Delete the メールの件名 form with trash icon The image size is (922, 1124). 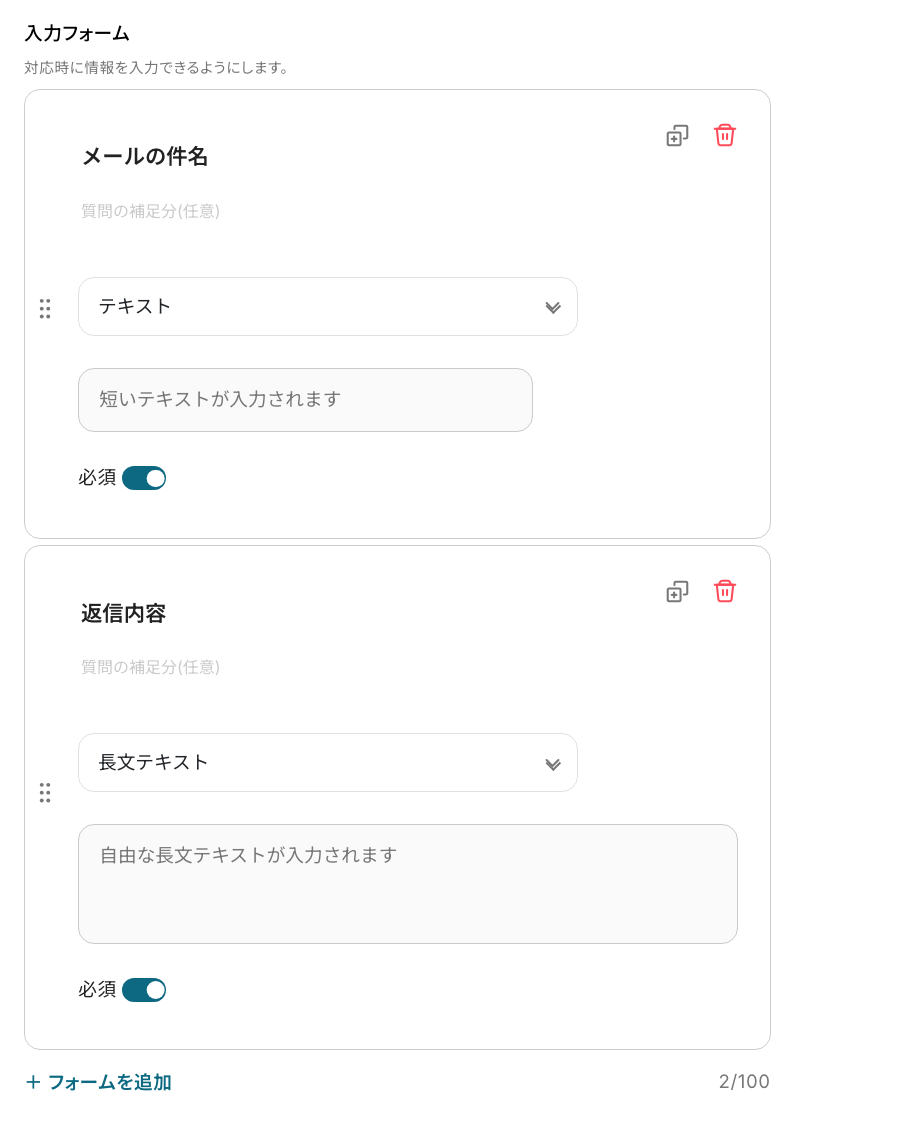click(724, 135)
